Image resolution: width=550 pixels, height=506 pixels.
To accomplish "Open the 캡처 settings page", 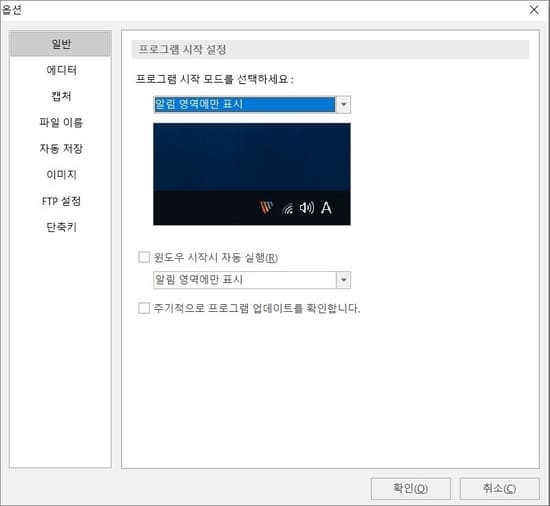I will tap(61, 96).
